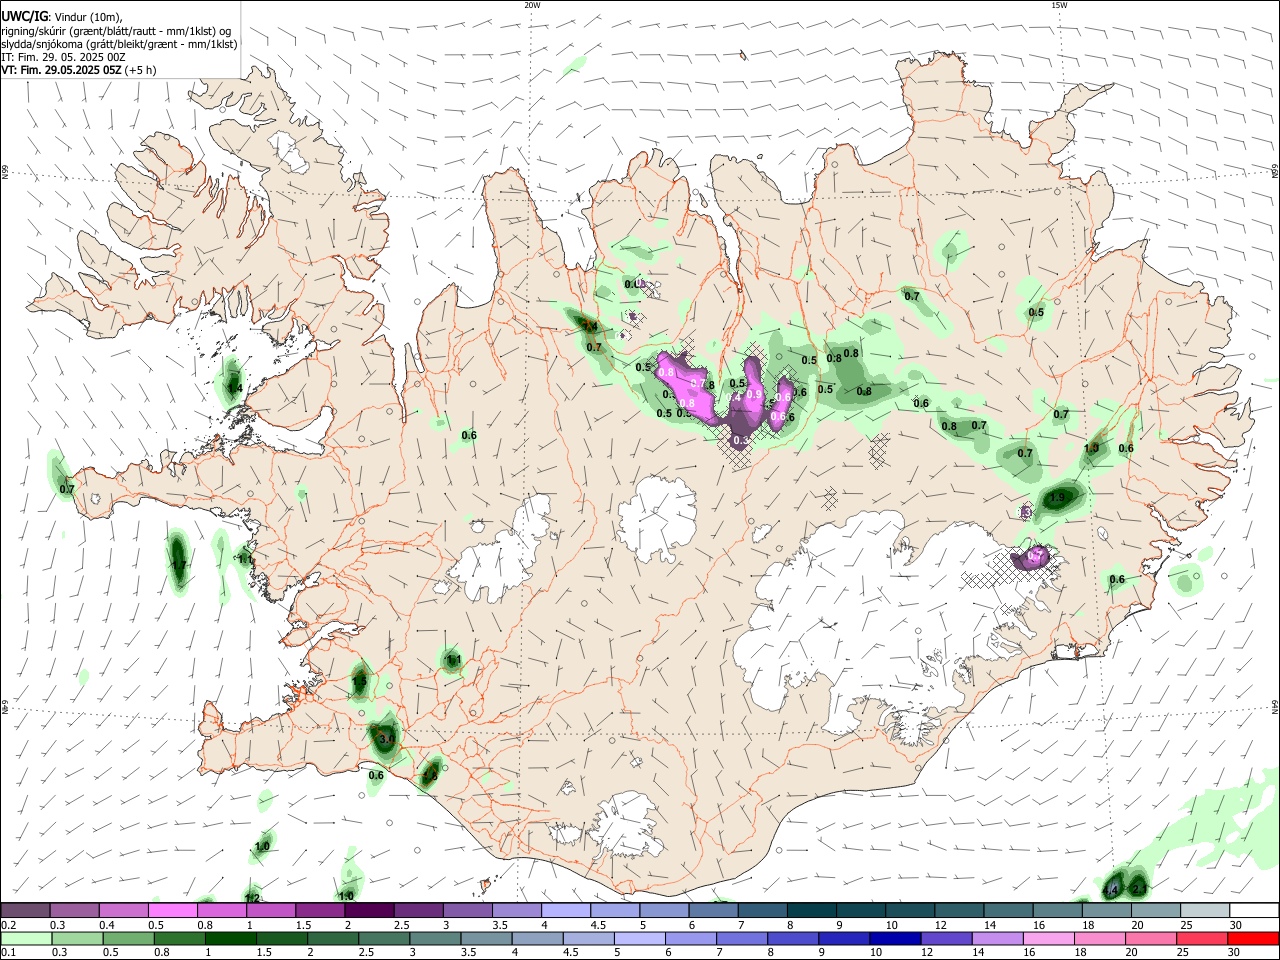Click the darkest navy swatch labeled 10, lower row
This screenshot has height=960, width=1280.
[x=893, y=938]
